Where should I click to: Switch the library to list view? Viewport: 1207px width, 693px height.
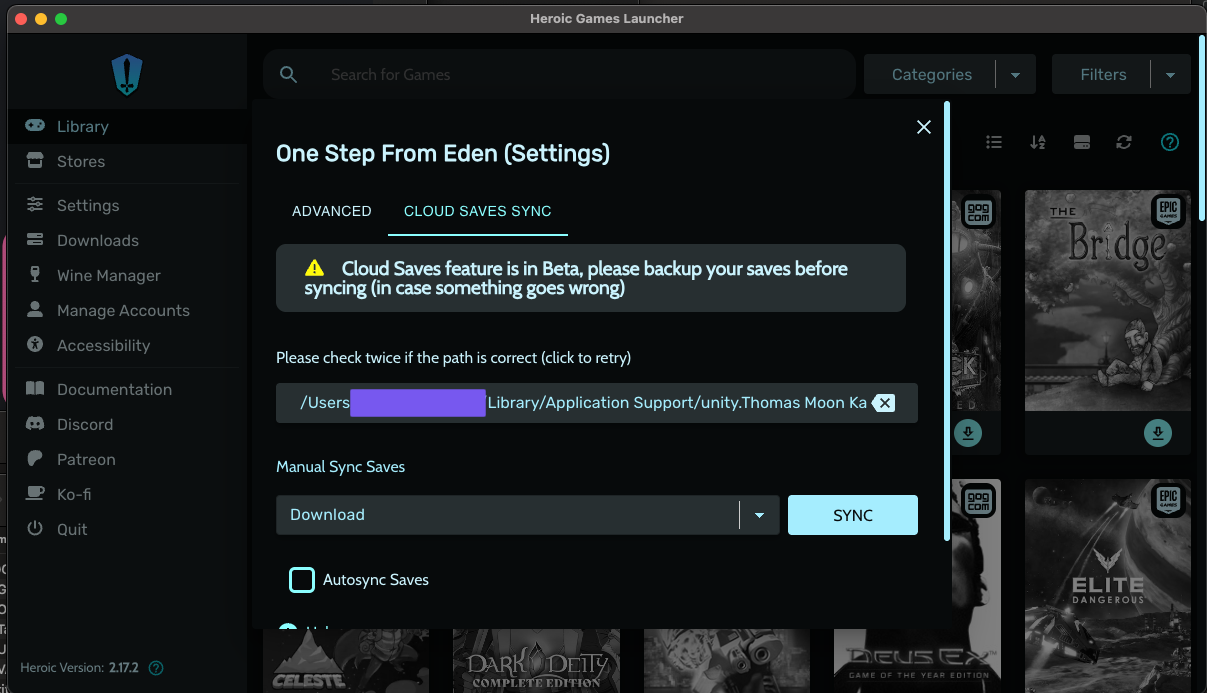pos(994,142)
